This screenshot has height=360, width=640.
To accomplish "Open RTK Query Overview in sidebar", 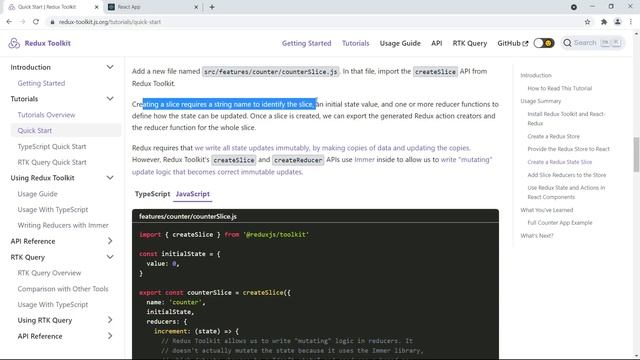I will [x=49, y=273].
